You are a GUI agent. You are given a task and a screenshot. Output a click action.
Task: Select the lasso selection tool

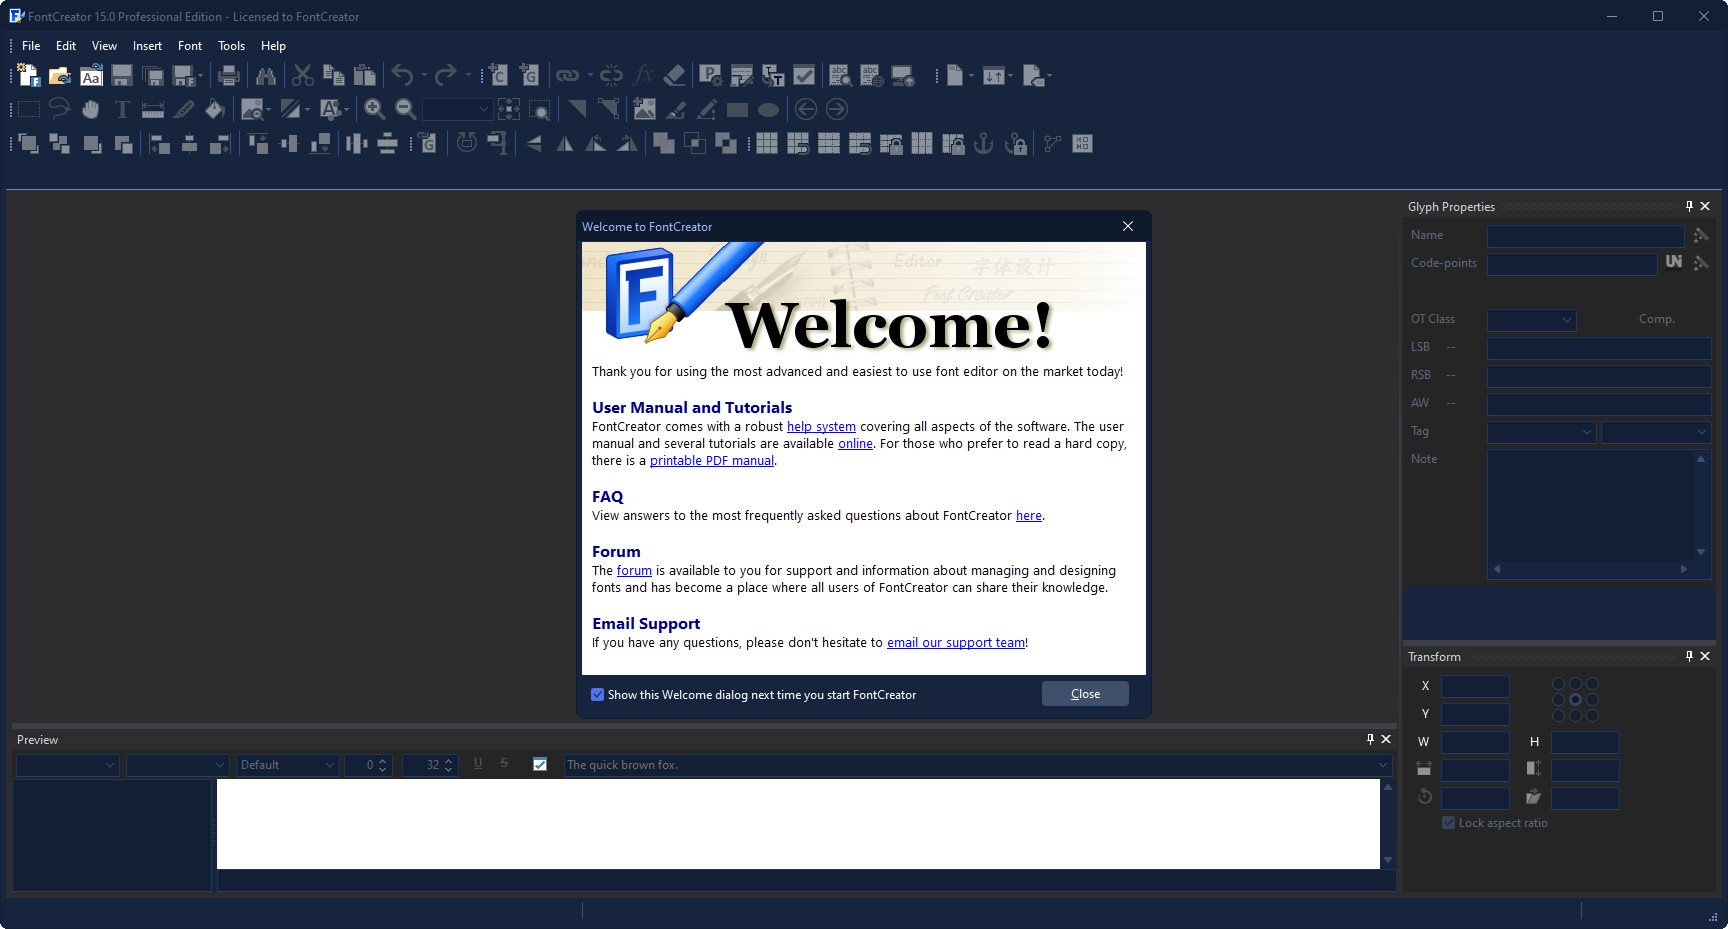60,109
